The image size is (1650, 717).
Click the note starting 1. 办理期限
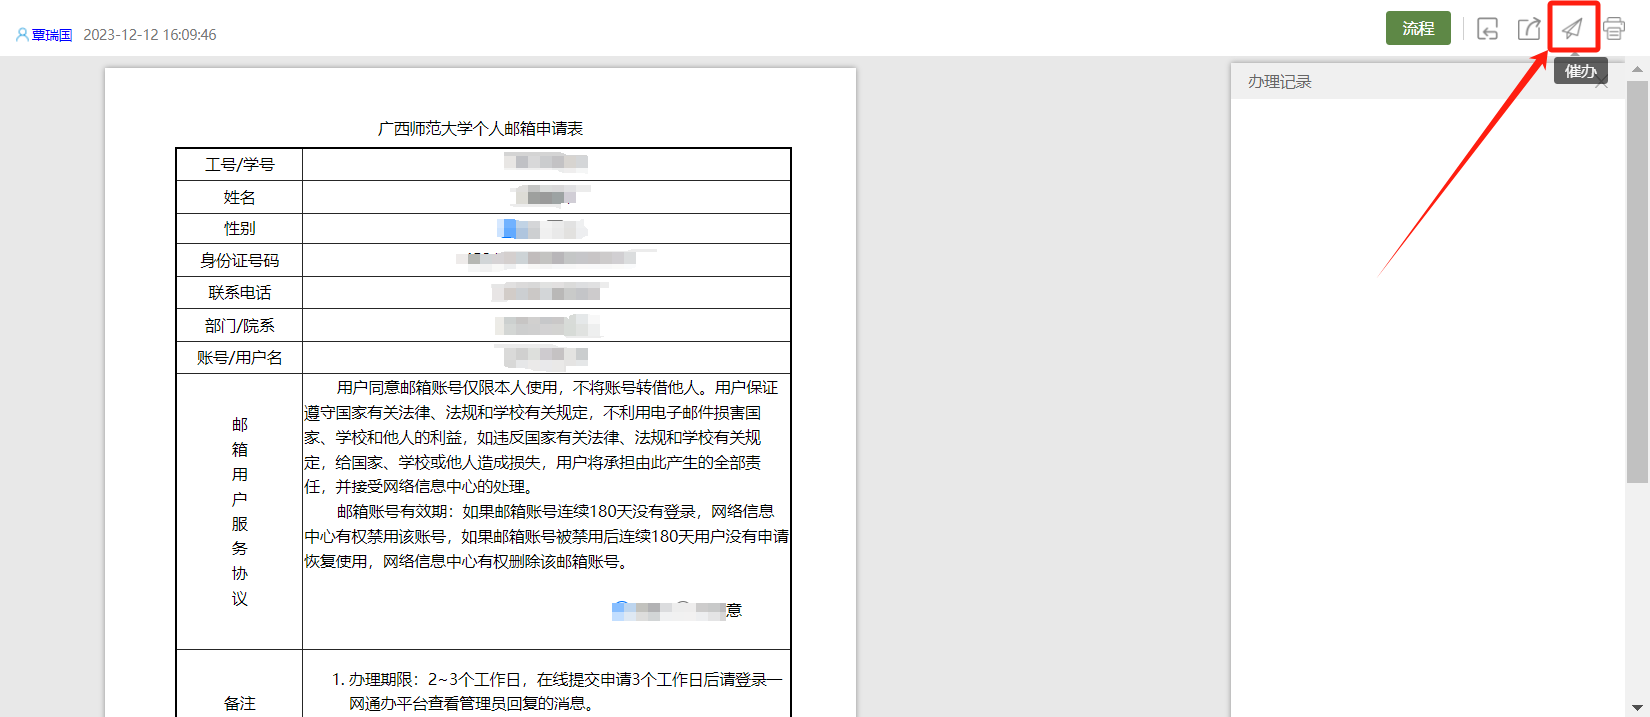pos(557,692)
